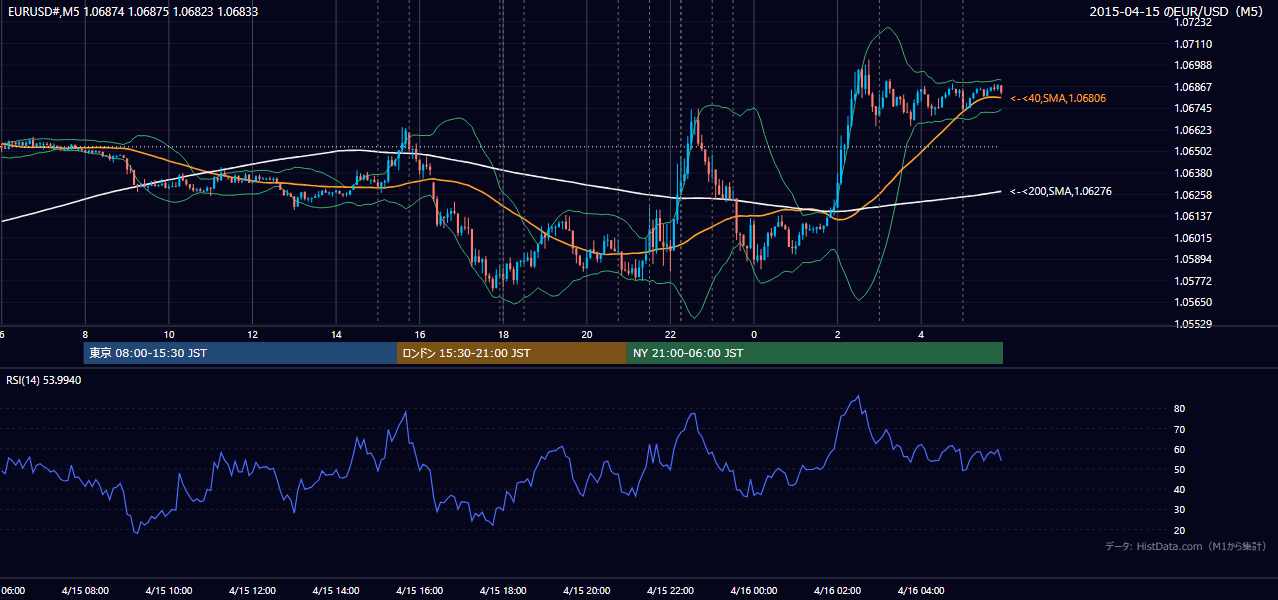Click hour tick 20 under the price chart
The width and height of the screenshot is (1278, 600).
[x=587, y=334]
